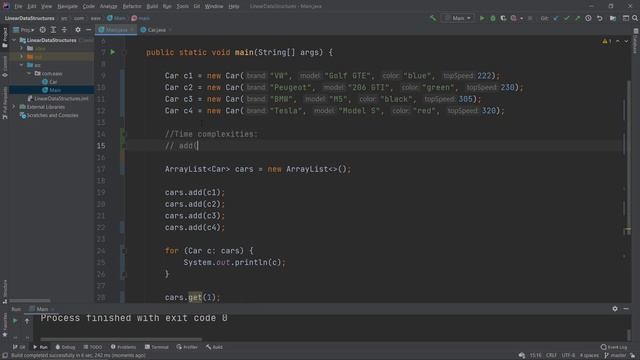Open the Build menu
Image resolution: width=640 pixels, height=360 pixels.
[152, 6]
